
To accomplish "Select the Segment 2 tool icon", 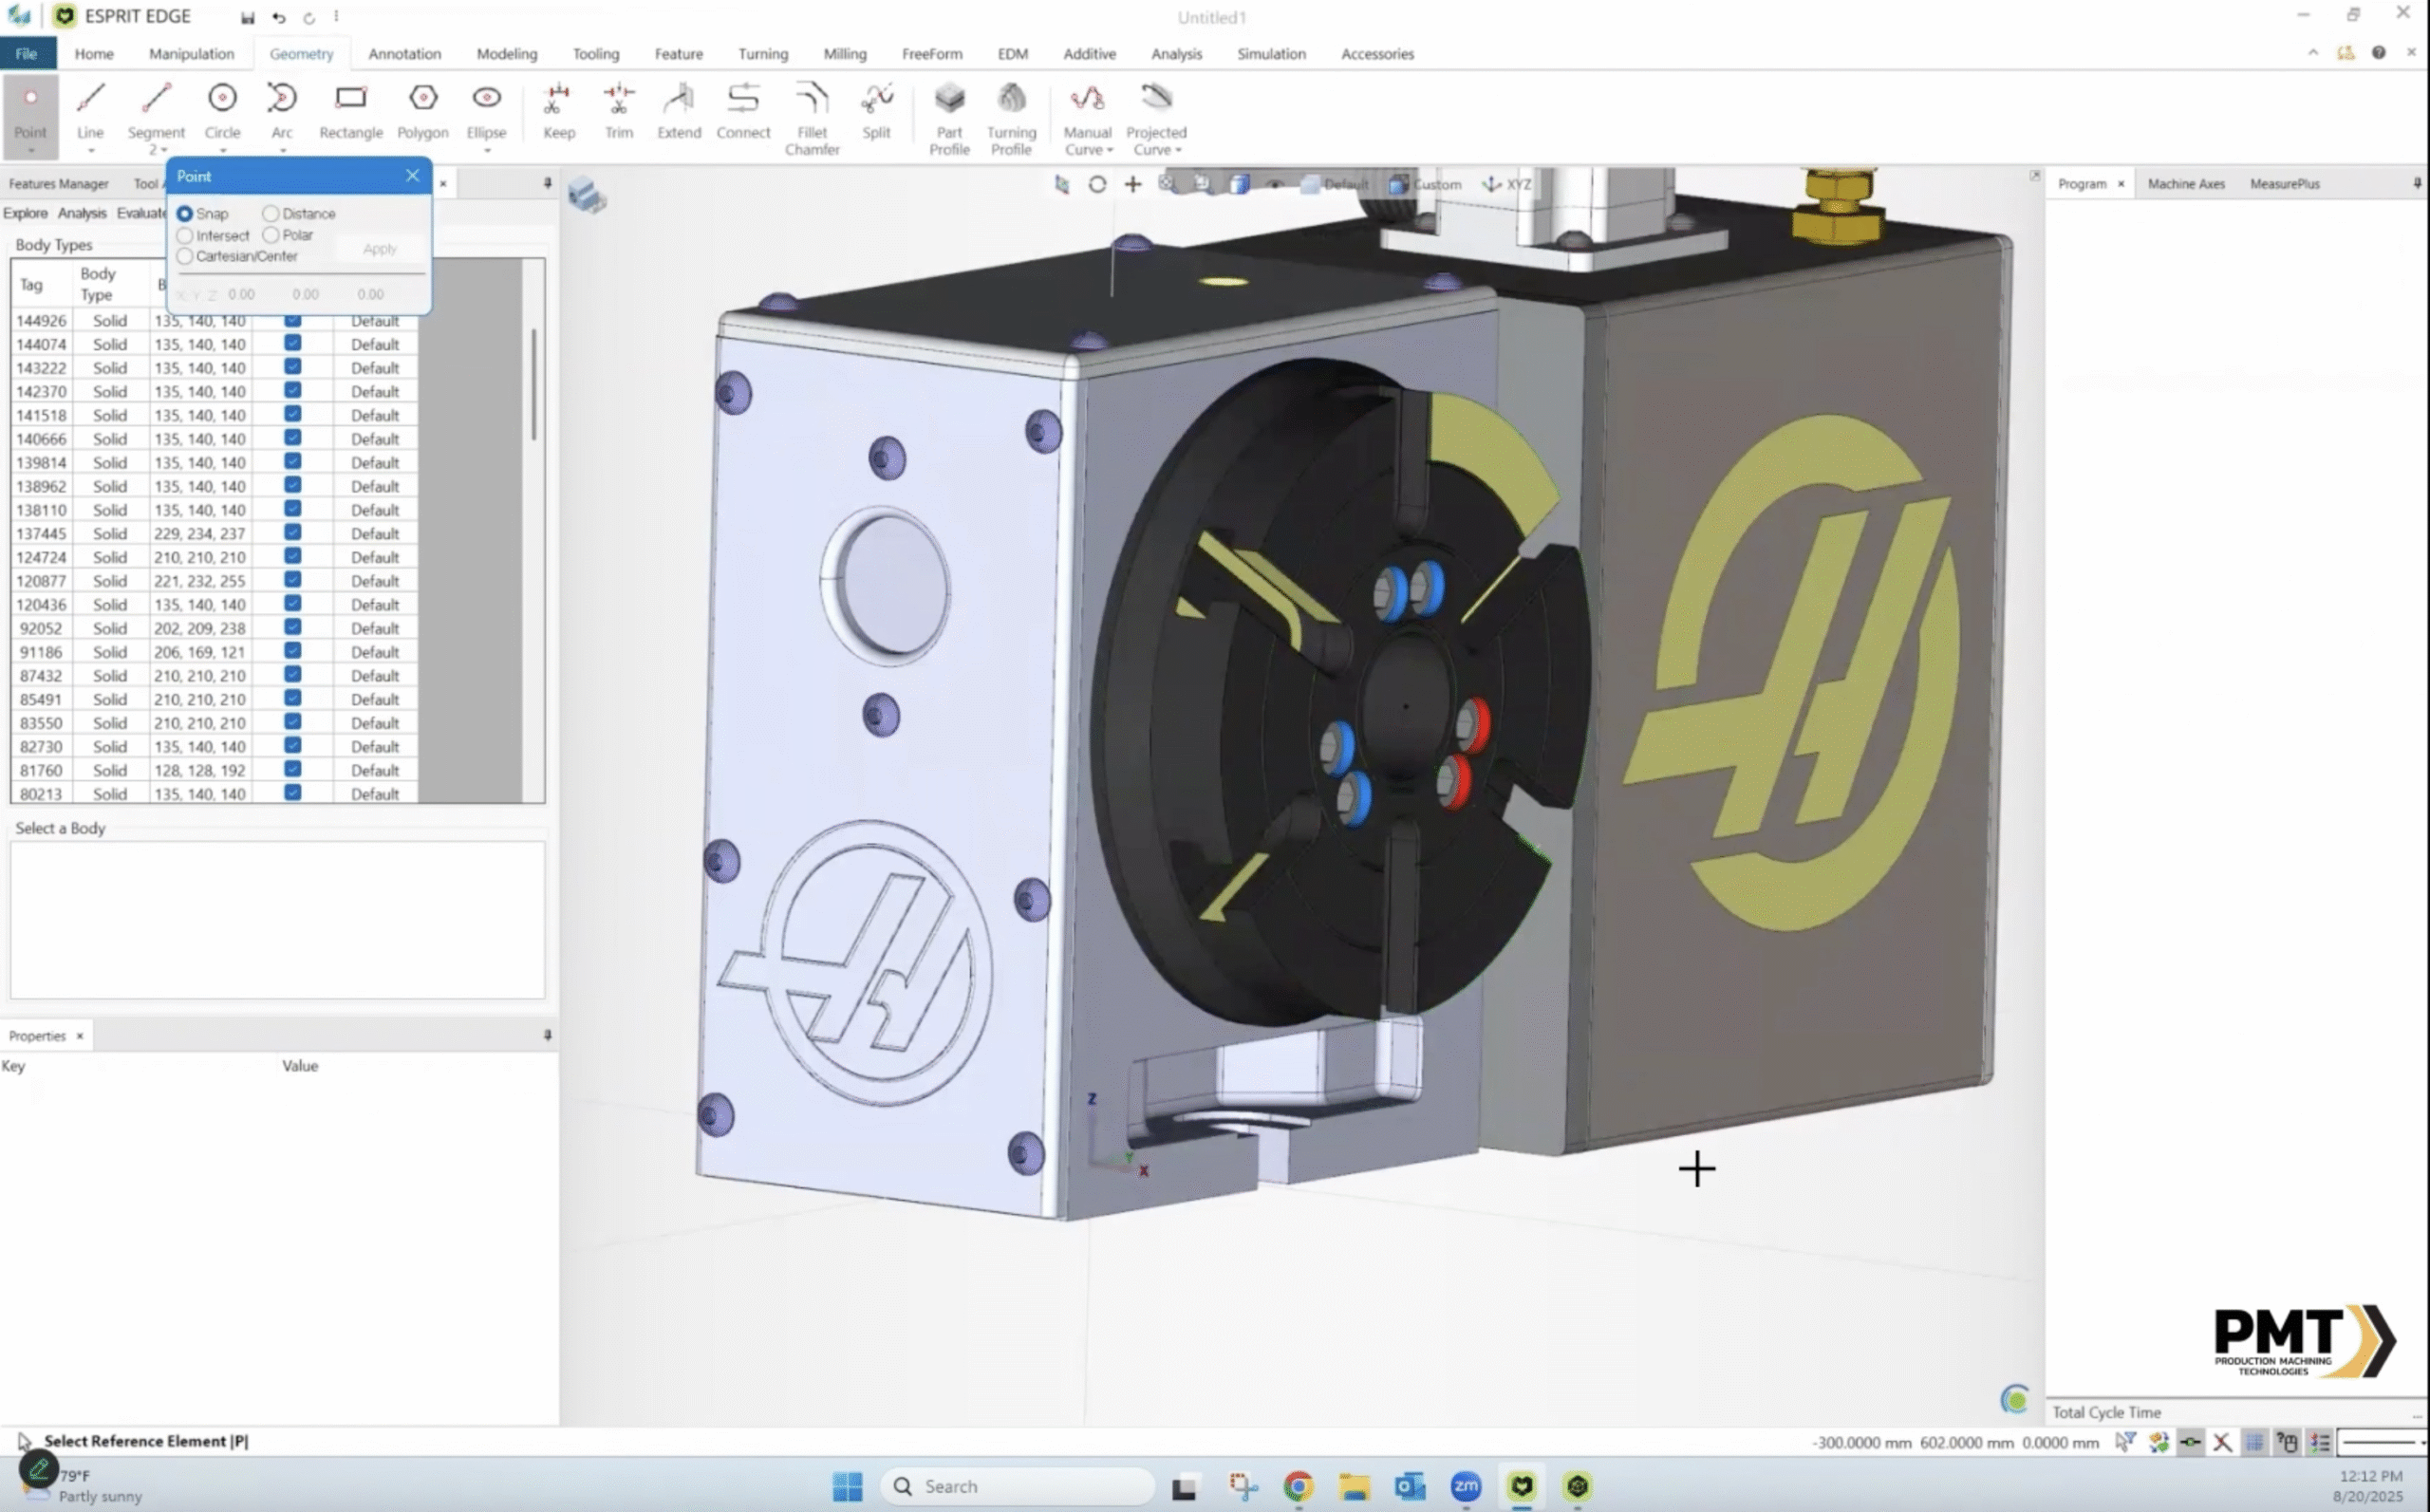I will click(156, 98).
